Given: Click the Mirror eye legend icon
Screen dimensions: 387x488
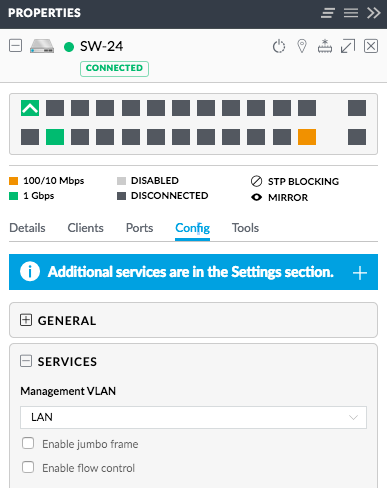Looking at the screenshot, I should [x=256, y=197].
